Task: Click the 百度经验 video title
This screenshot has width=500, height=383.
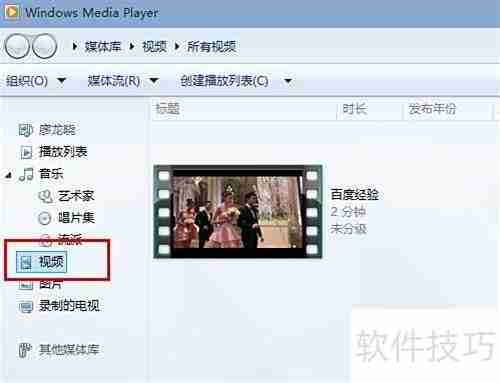Action: pos(355,194)
